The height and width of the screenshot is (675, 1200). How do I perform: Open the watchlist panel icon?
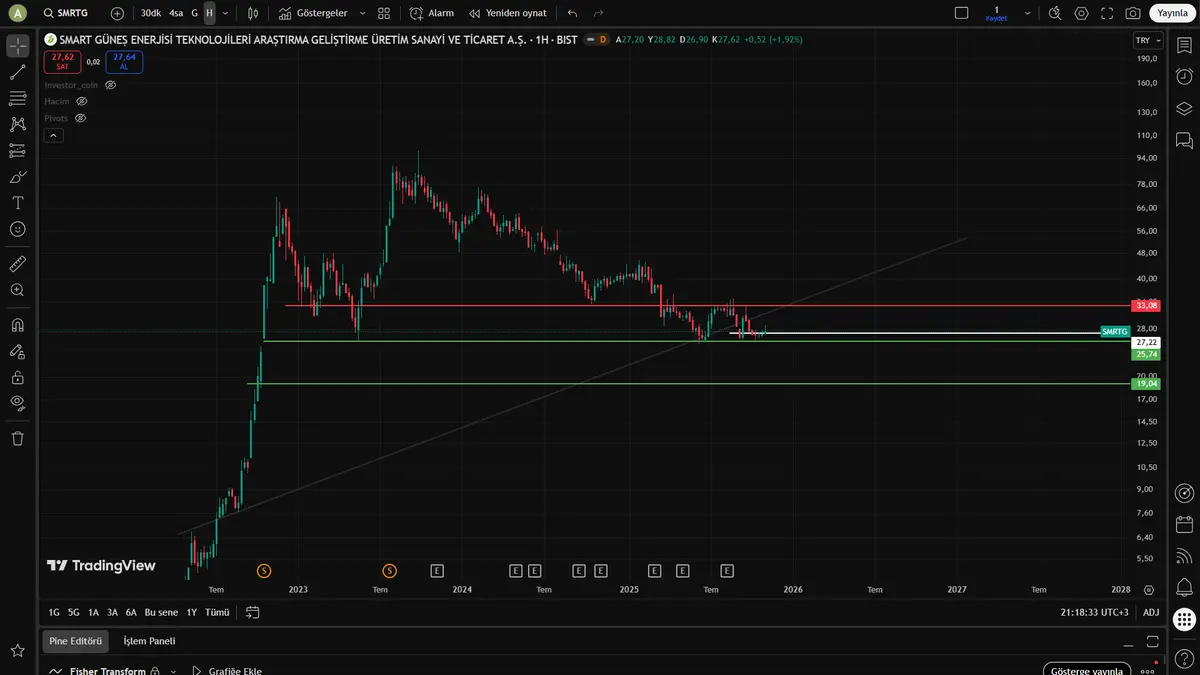(x=1184, y=46)
